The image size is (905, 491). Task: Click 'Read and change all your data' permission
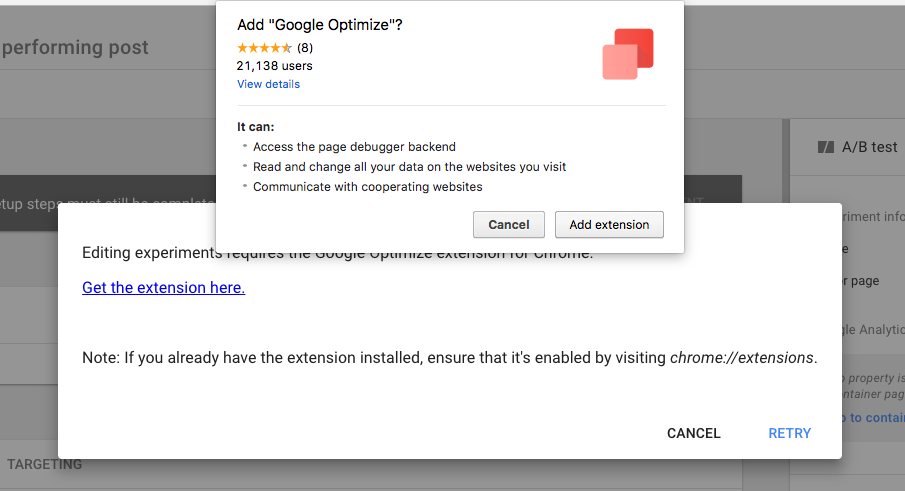coord(409,167)
